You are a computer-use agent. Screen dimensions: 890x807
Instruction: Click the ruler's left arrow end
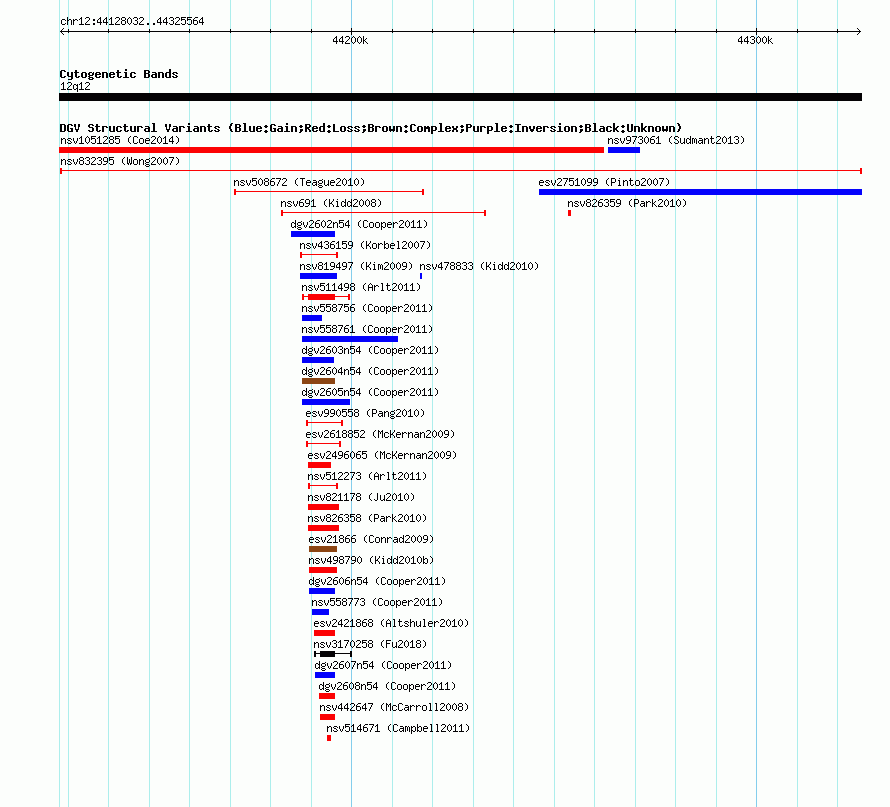(x=62, y=32)
